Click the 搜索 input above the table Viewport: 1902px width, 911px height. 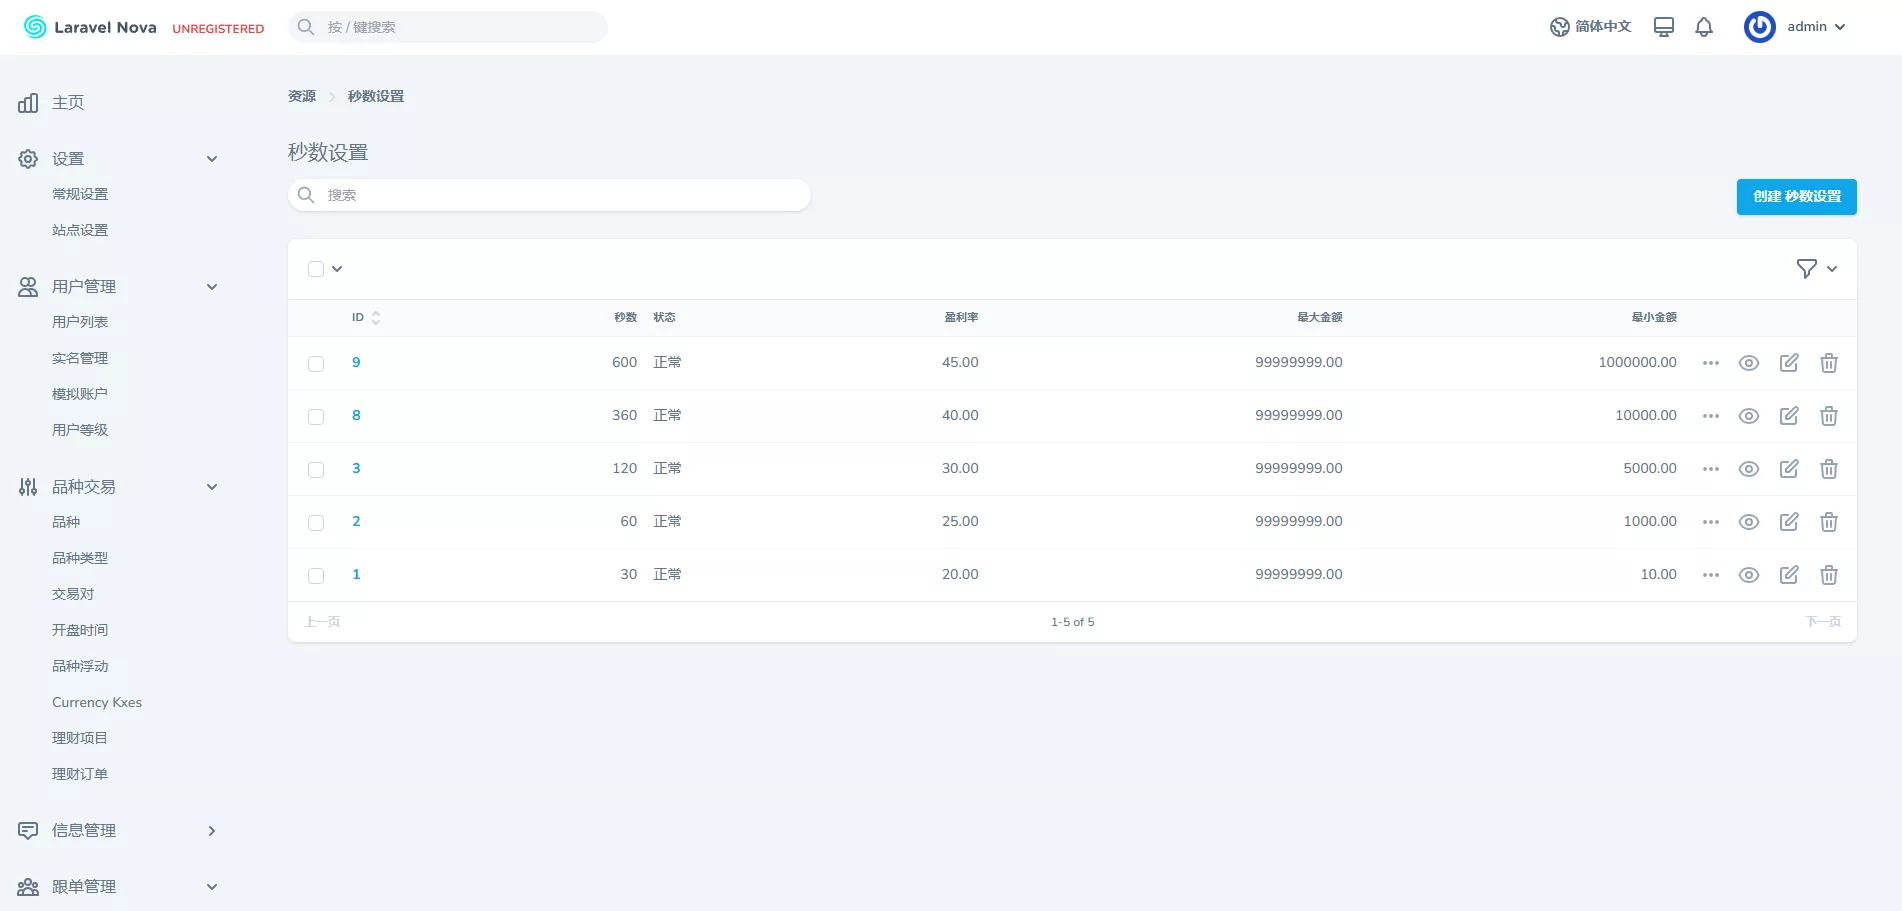tap(560, 195)
